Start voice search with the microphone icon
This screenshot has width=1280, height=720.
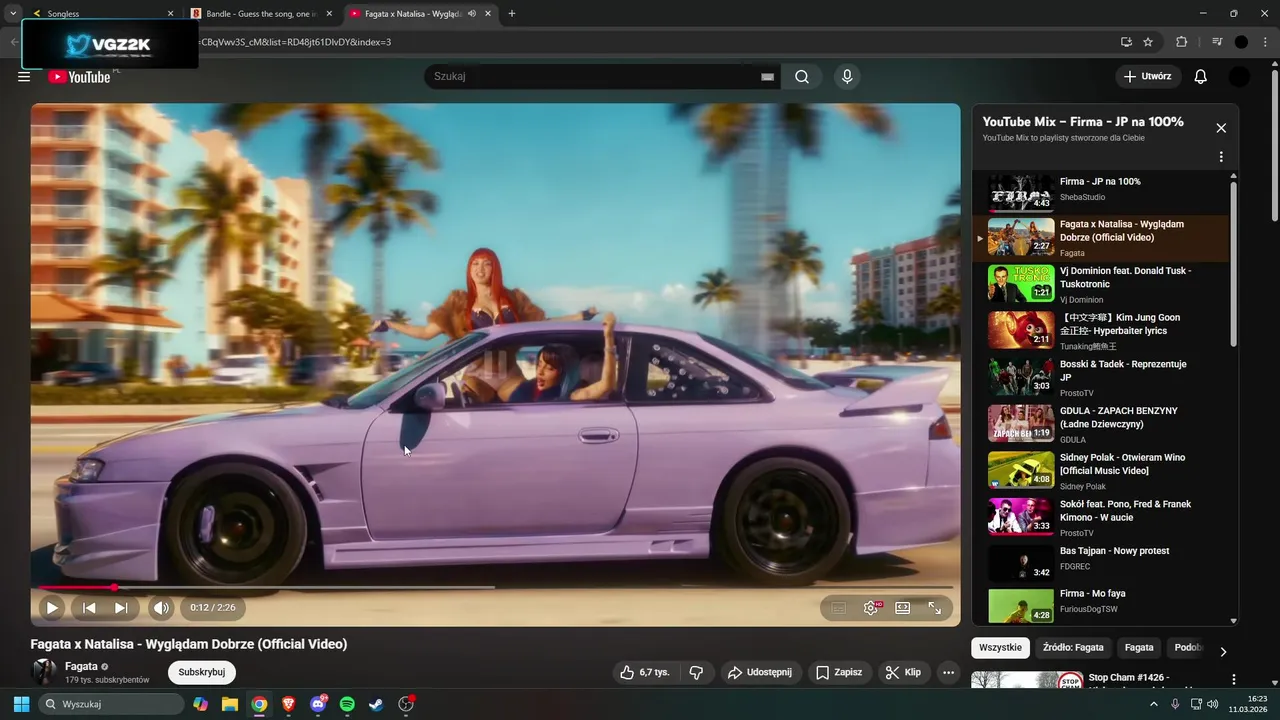coord(847,77)
